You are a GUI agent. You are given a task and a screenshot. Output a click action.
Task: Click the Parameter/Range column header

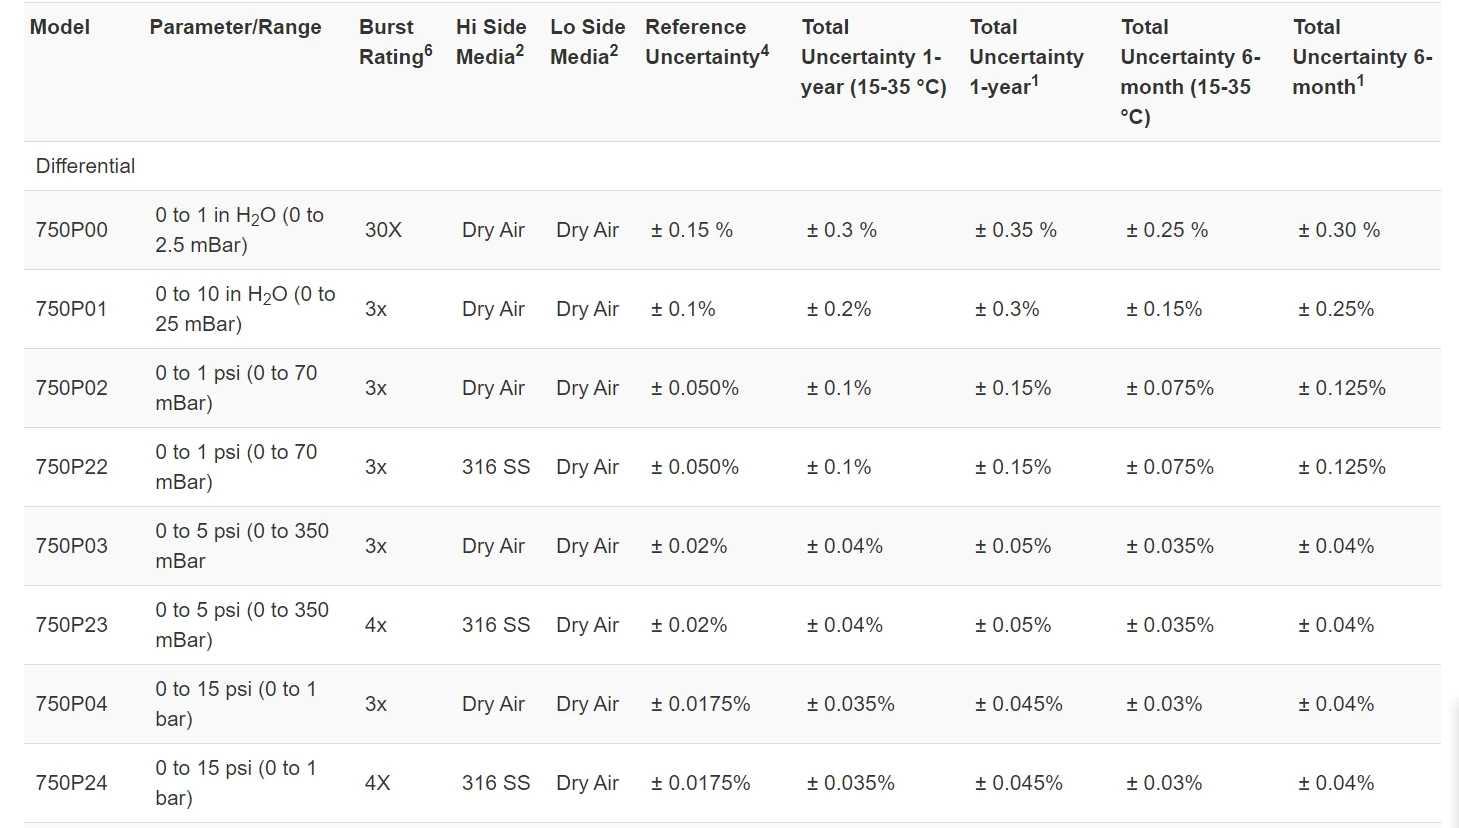(x=235, y=27)
